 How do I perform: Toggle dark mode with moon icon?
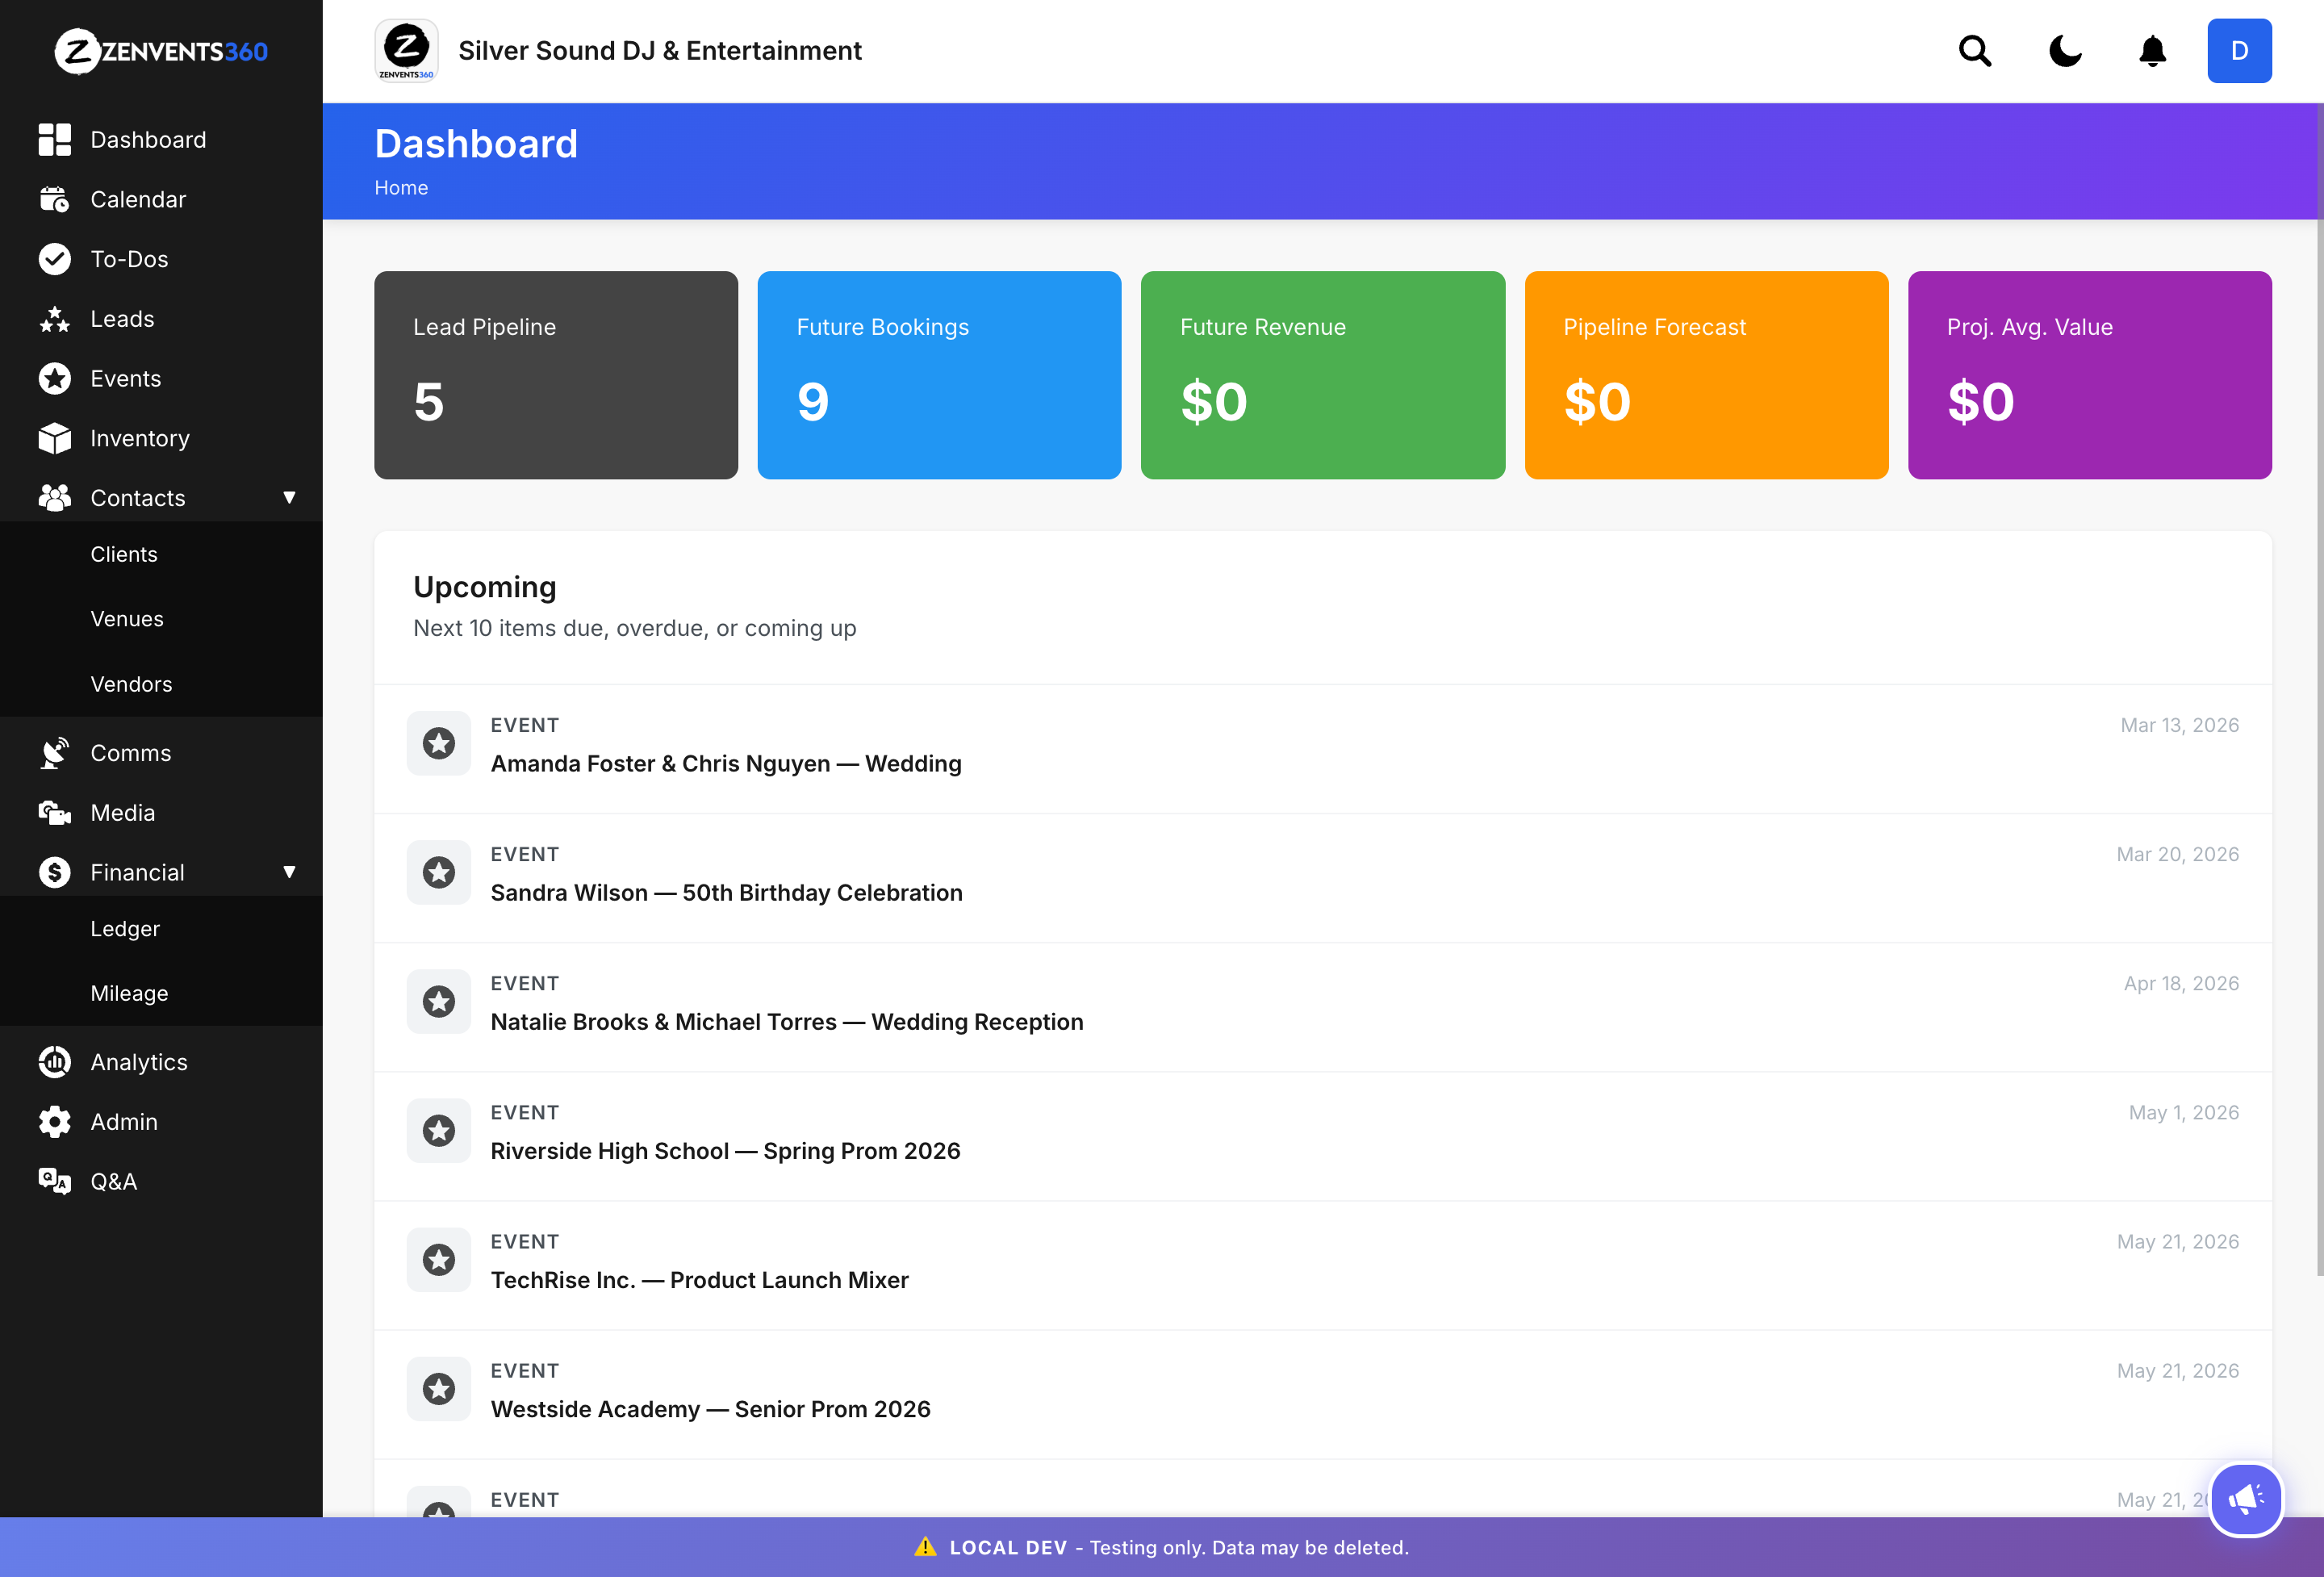click(x=2064, y=51)
